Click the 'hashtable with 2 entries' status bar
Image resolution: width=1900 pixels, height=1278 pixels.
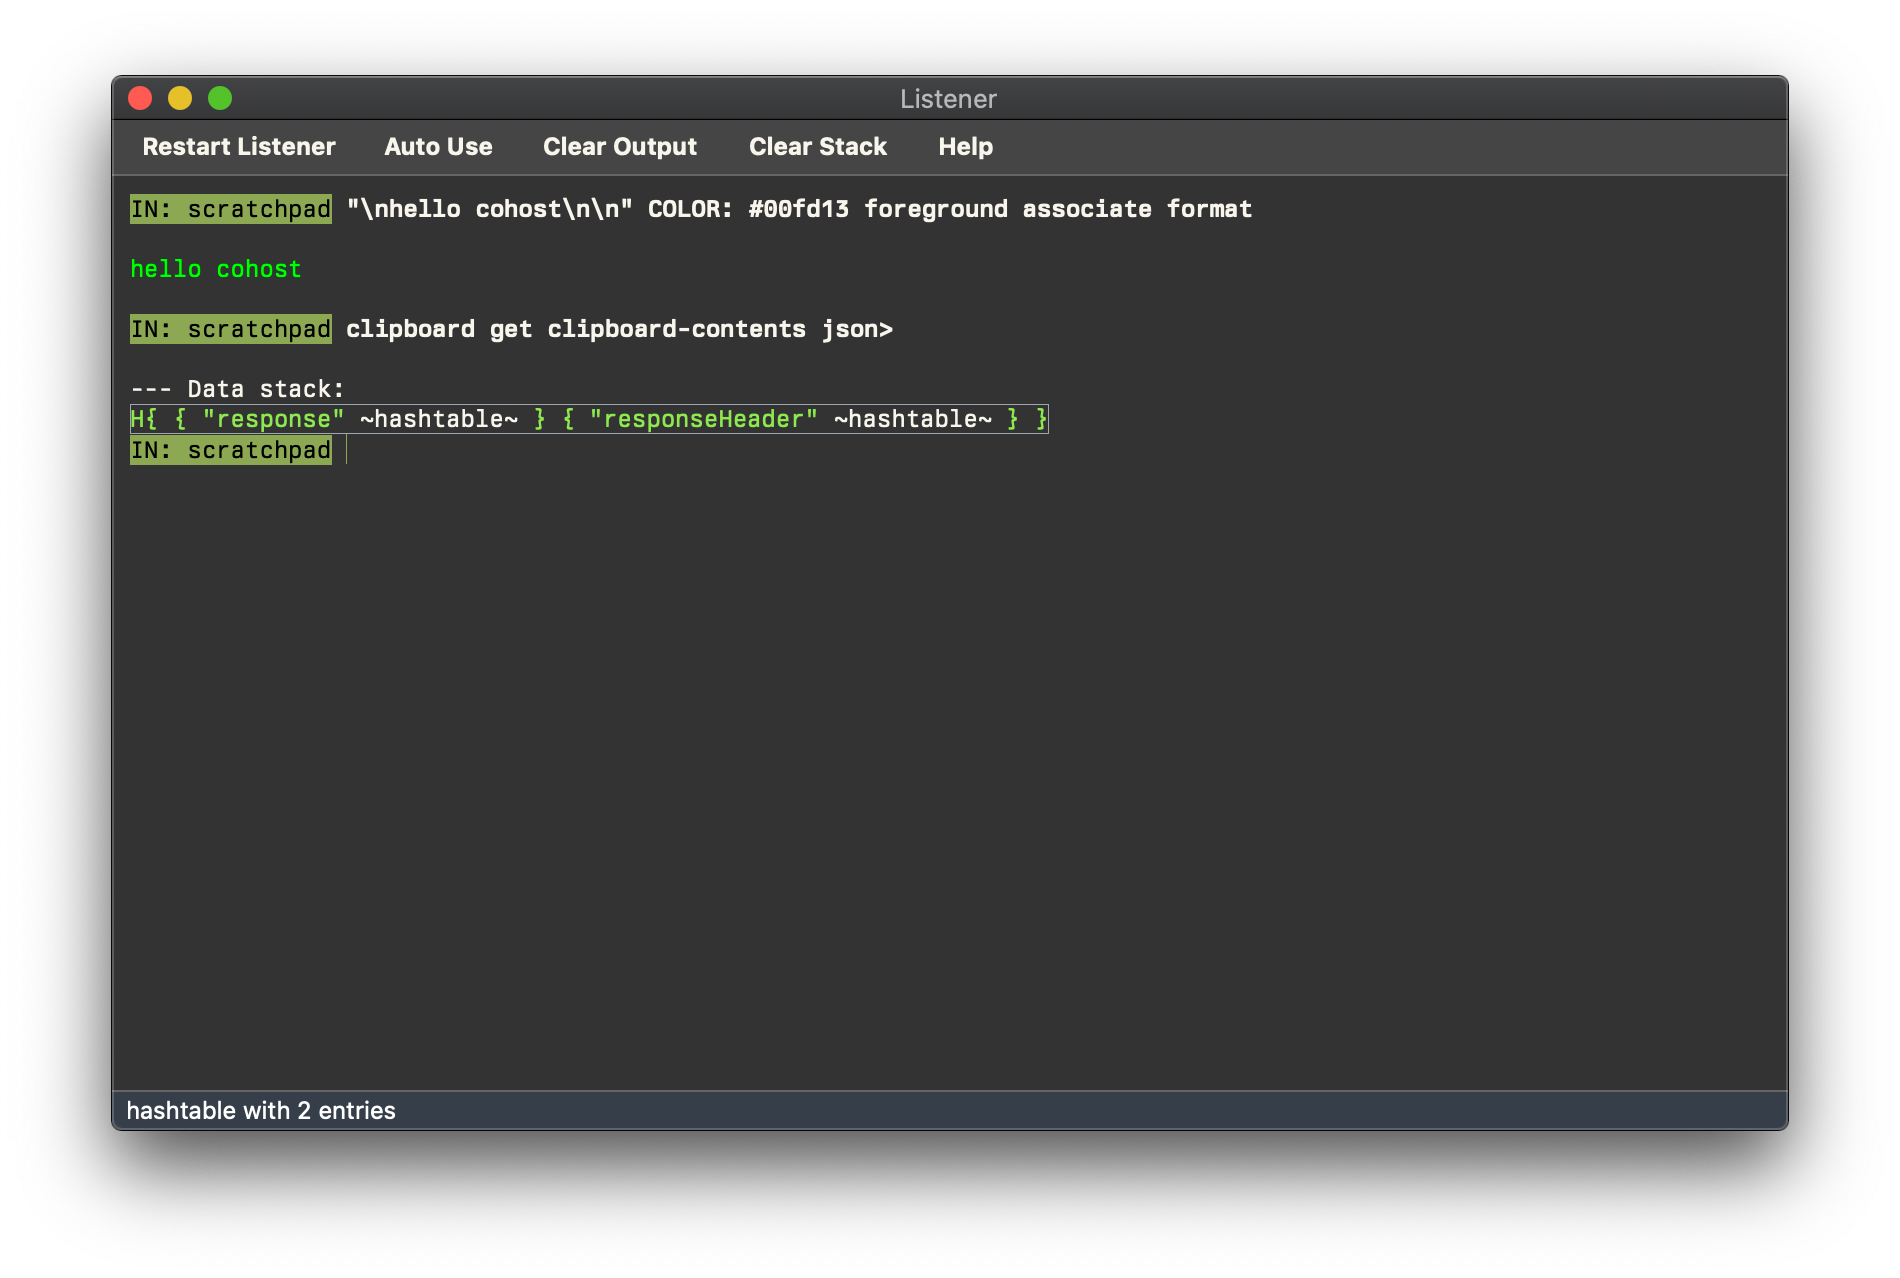[x=261, y=1111]
